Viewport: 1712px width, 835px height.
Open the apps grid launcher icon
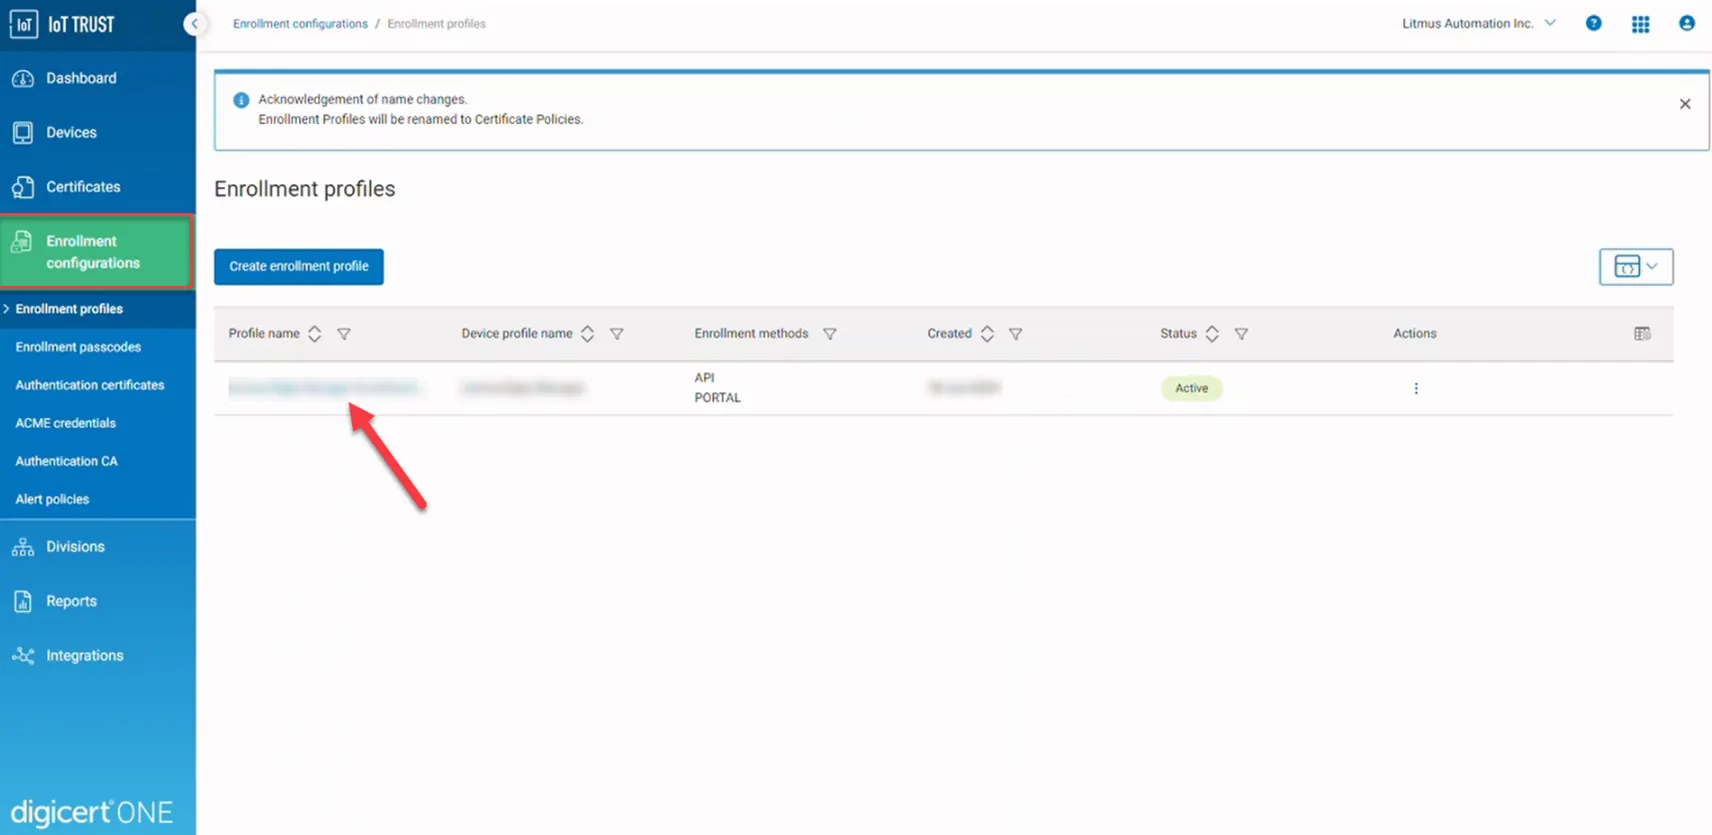[x=1640, y=24]
